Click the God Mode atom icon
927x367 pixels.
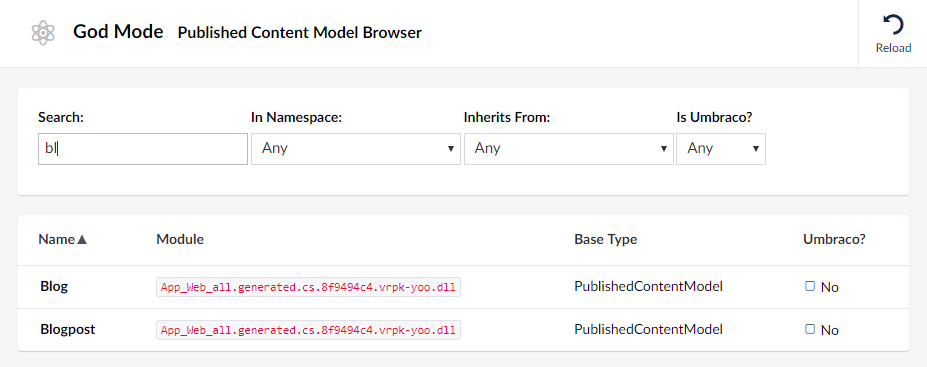43,33
